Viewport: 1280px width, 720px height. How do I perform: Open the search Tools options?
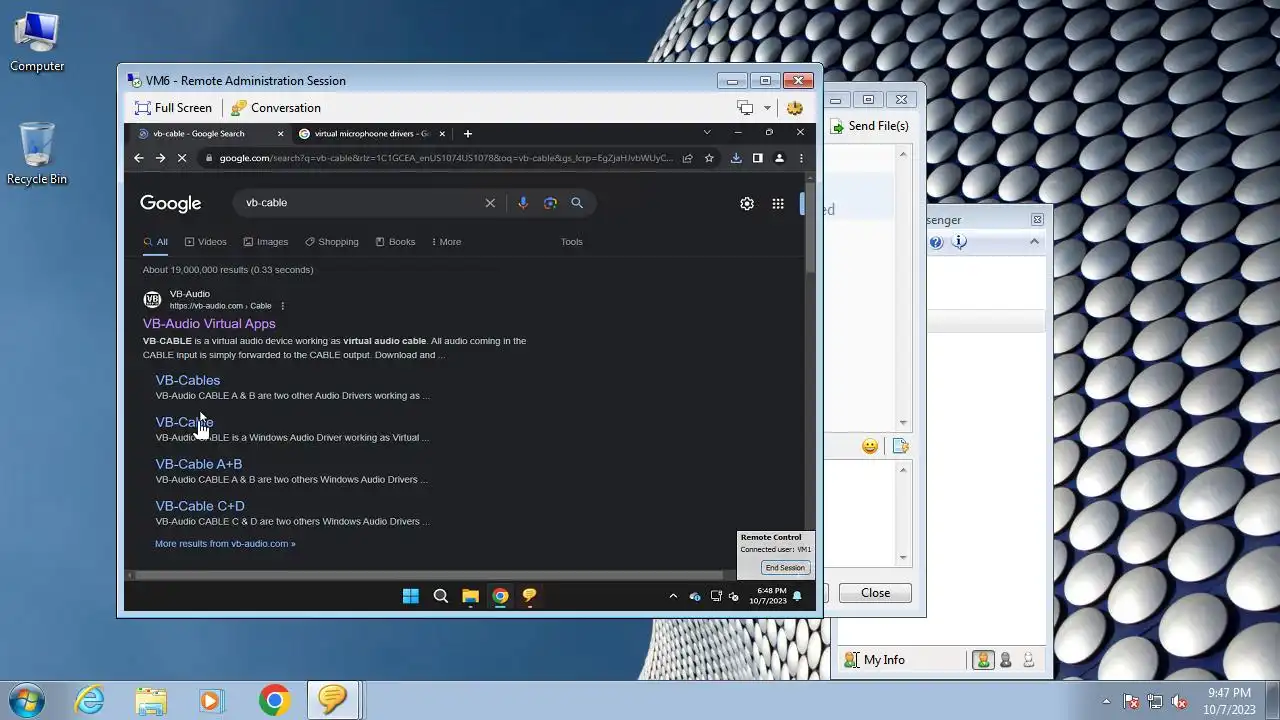[x=572, y=242]
